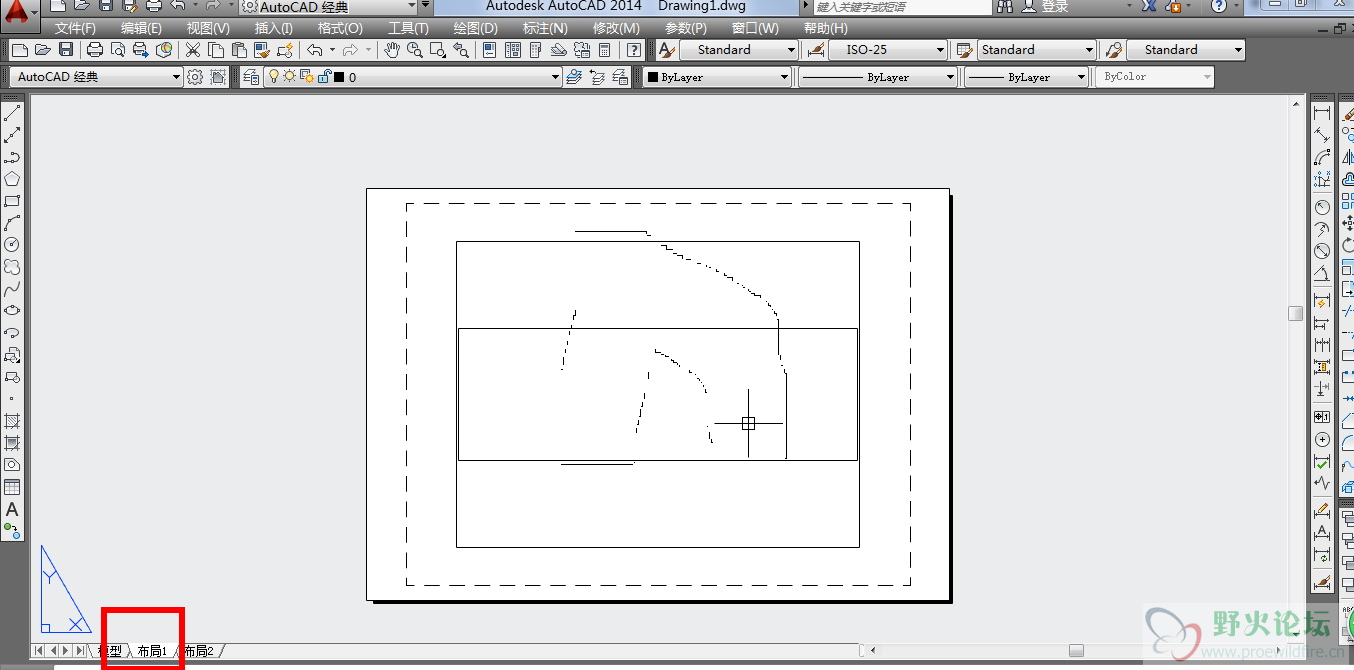This screenshot has height=670, width=1354.
Task: Click the vertical scrollbar thumb
Action: pyautogui.click(x=1295, y=313)
